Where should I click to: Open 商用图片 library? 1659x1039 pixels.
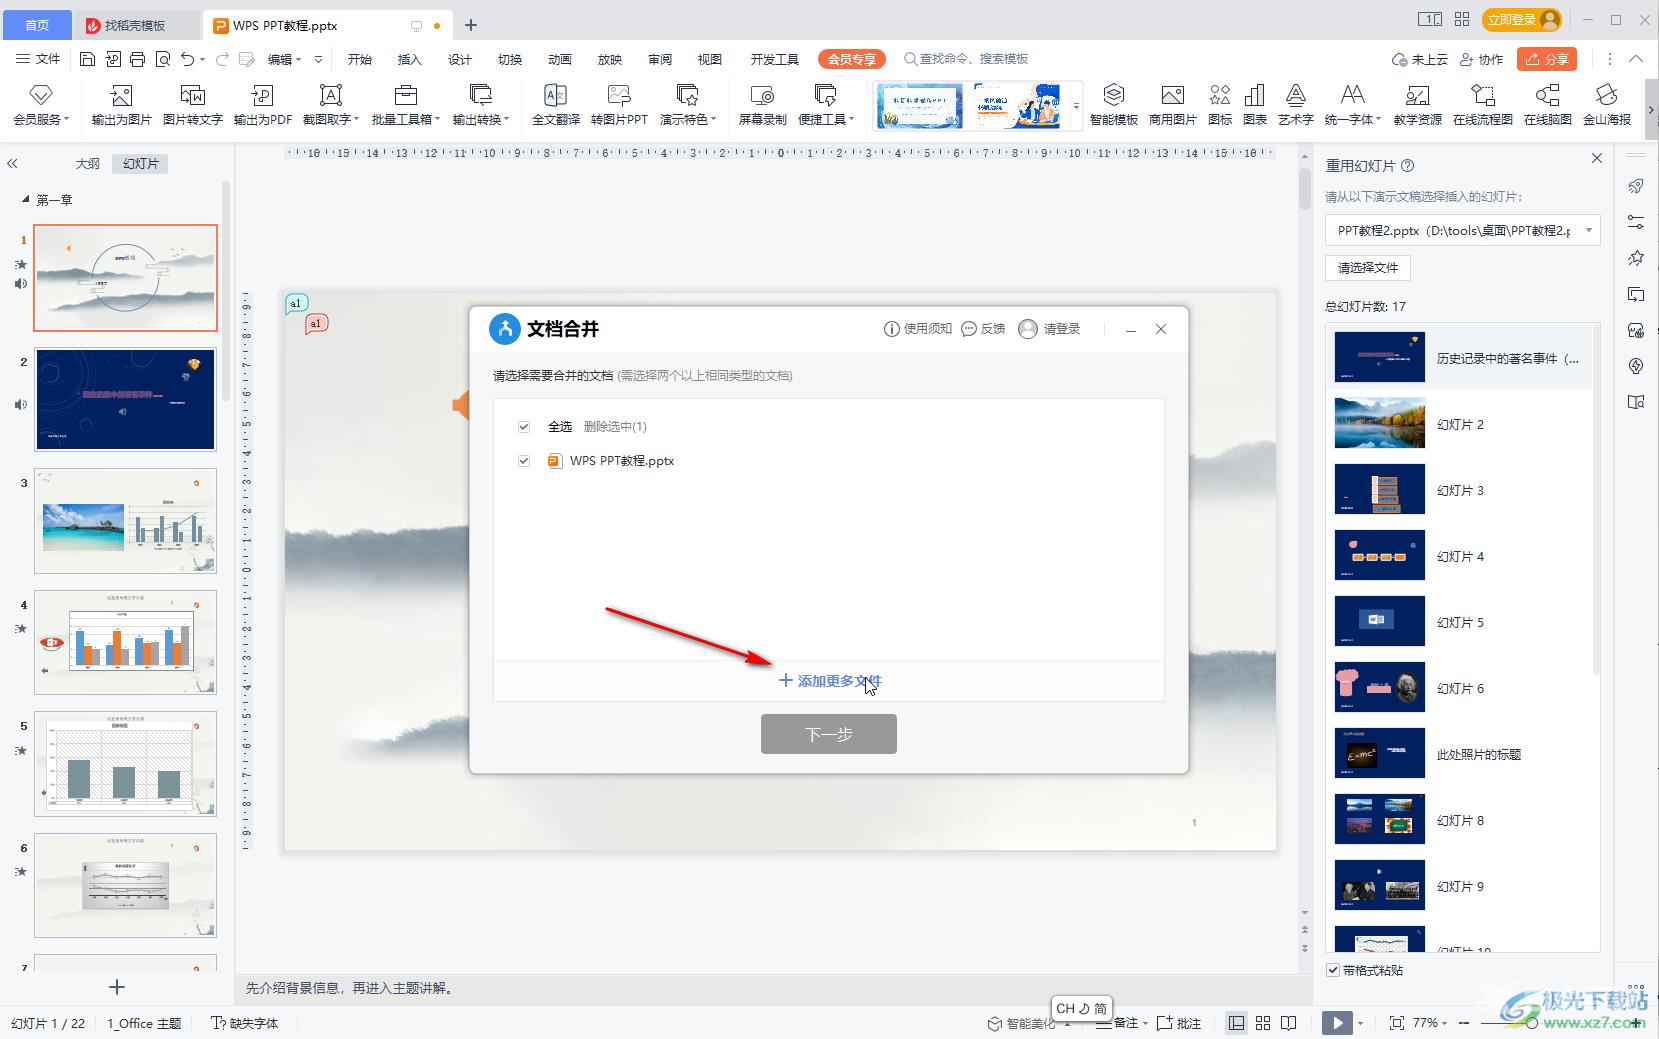pos(1172,104)
